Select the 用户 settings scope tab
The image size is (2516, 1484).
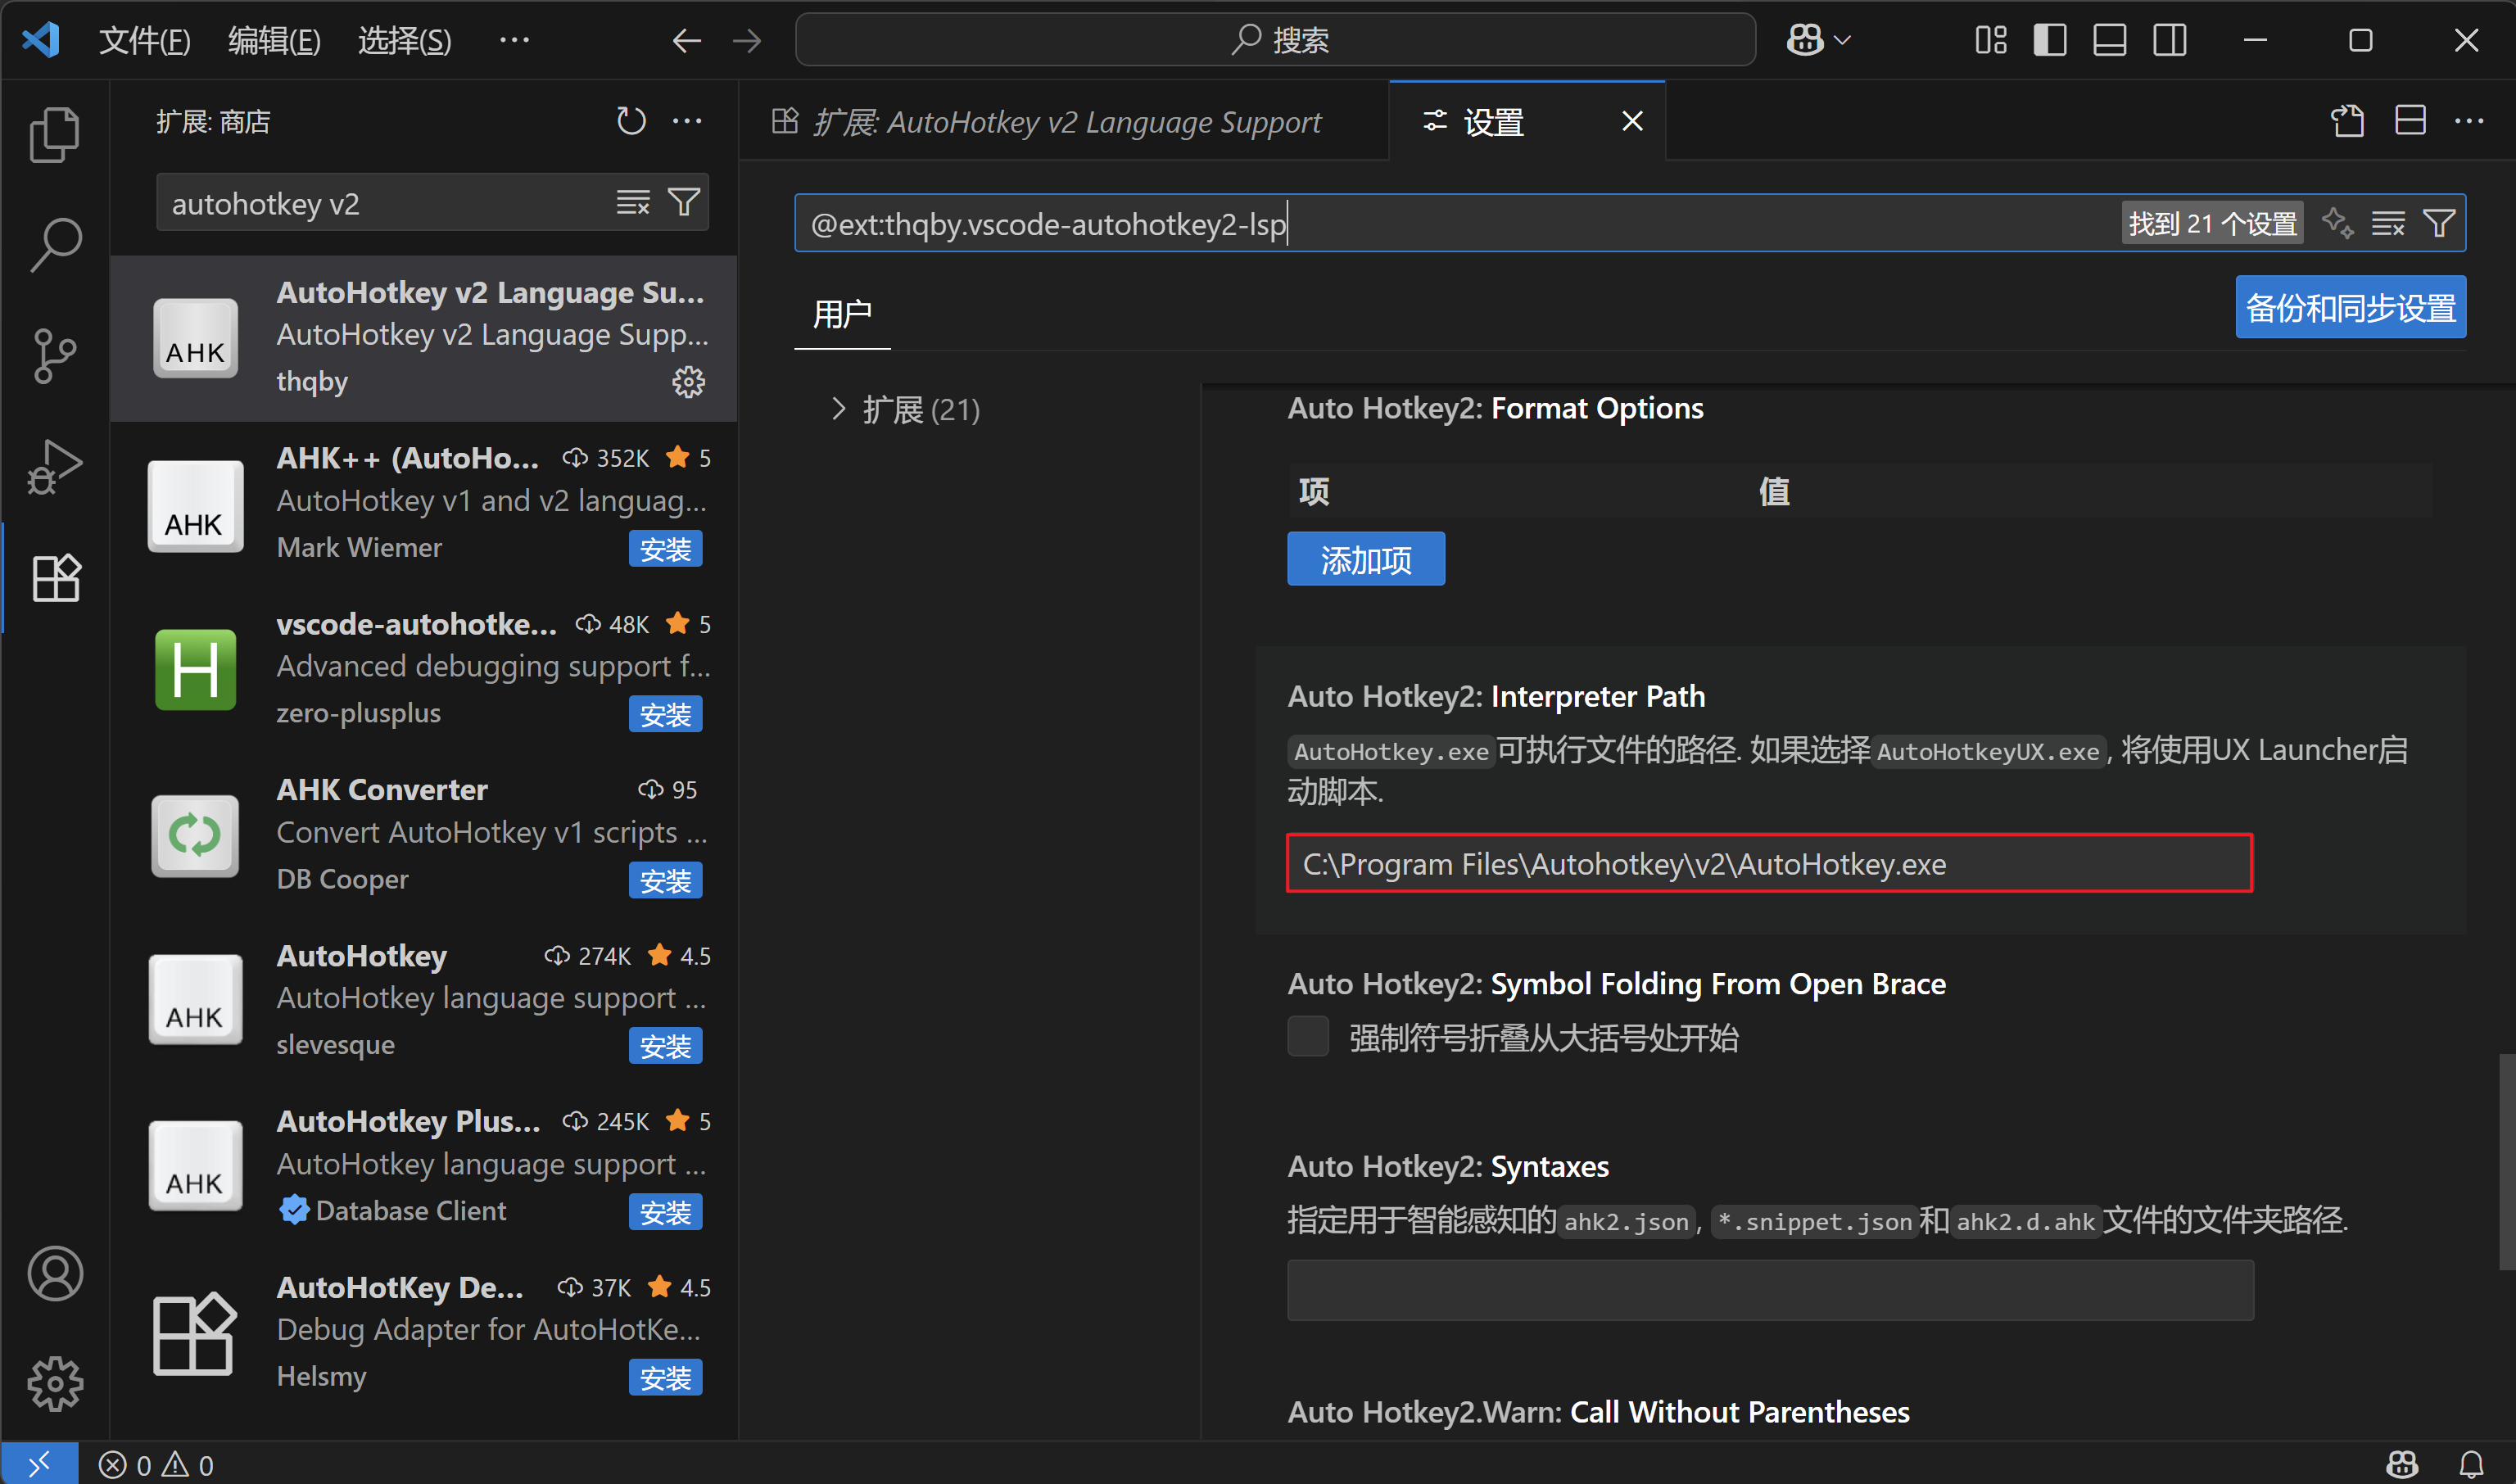click(842, 314)
